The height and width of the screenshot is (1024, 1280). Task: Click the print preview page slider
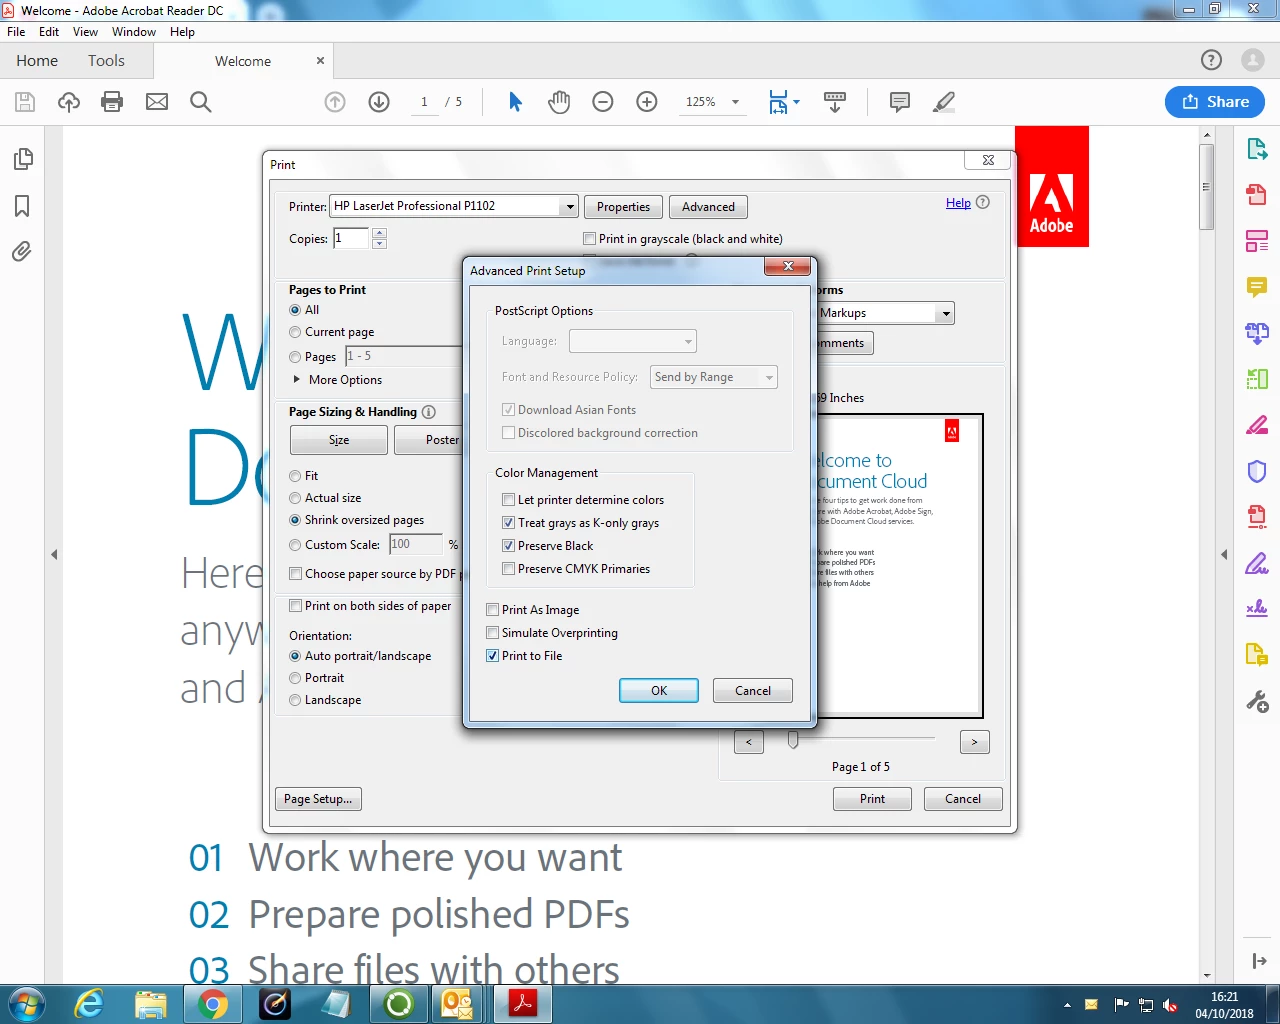pyautogui.click(x=793, y=740)
